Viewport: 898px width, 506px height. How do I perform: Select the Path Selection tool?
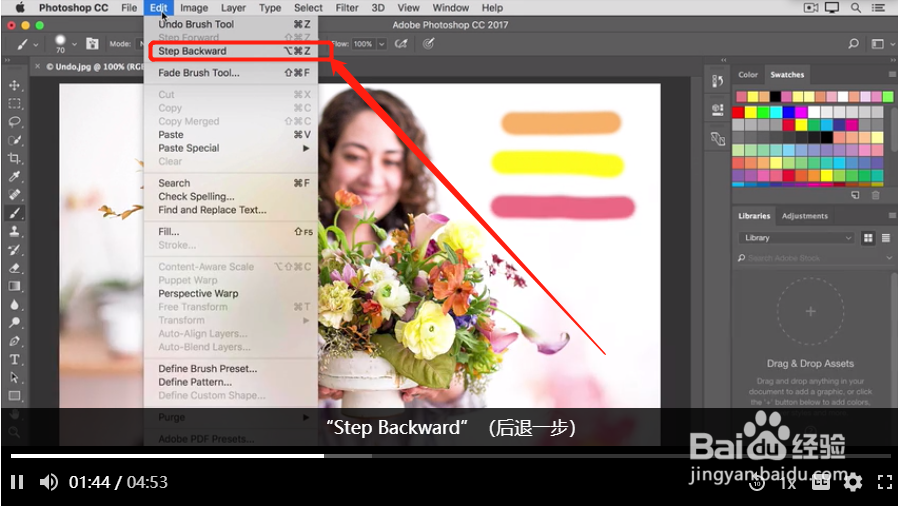[x=14, y=378]
